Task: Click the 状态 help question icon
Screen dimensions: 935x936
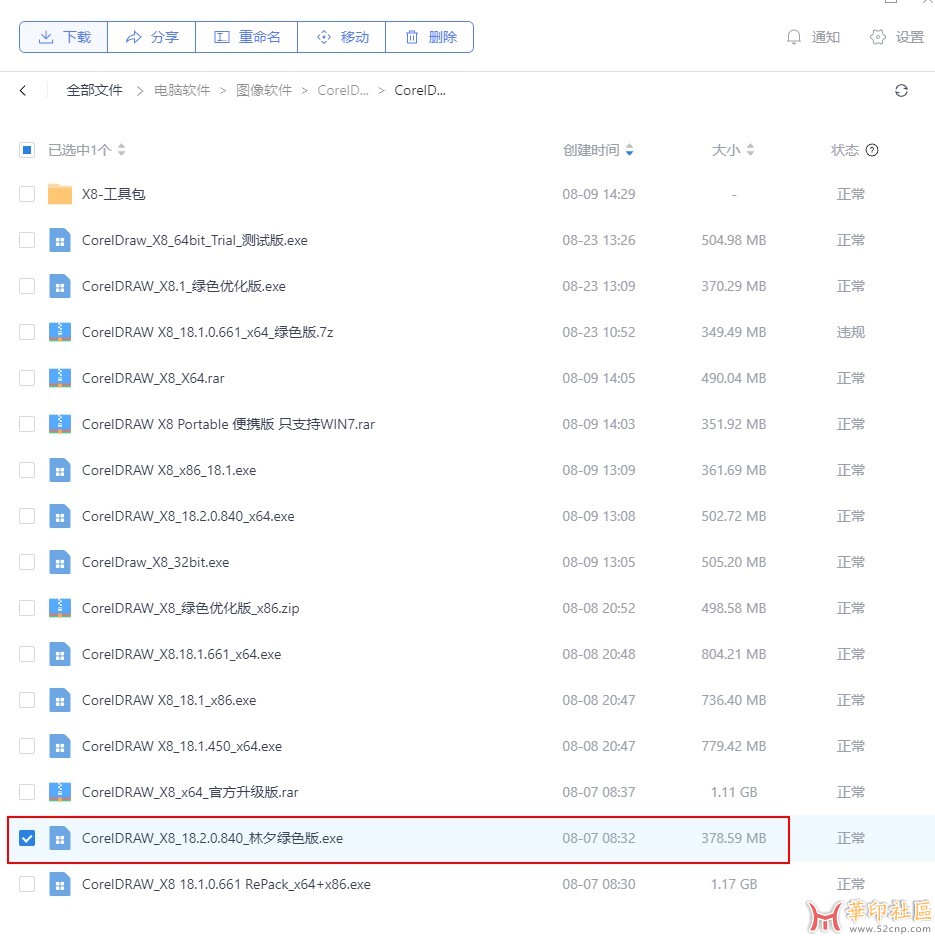Action: (872, 150)
